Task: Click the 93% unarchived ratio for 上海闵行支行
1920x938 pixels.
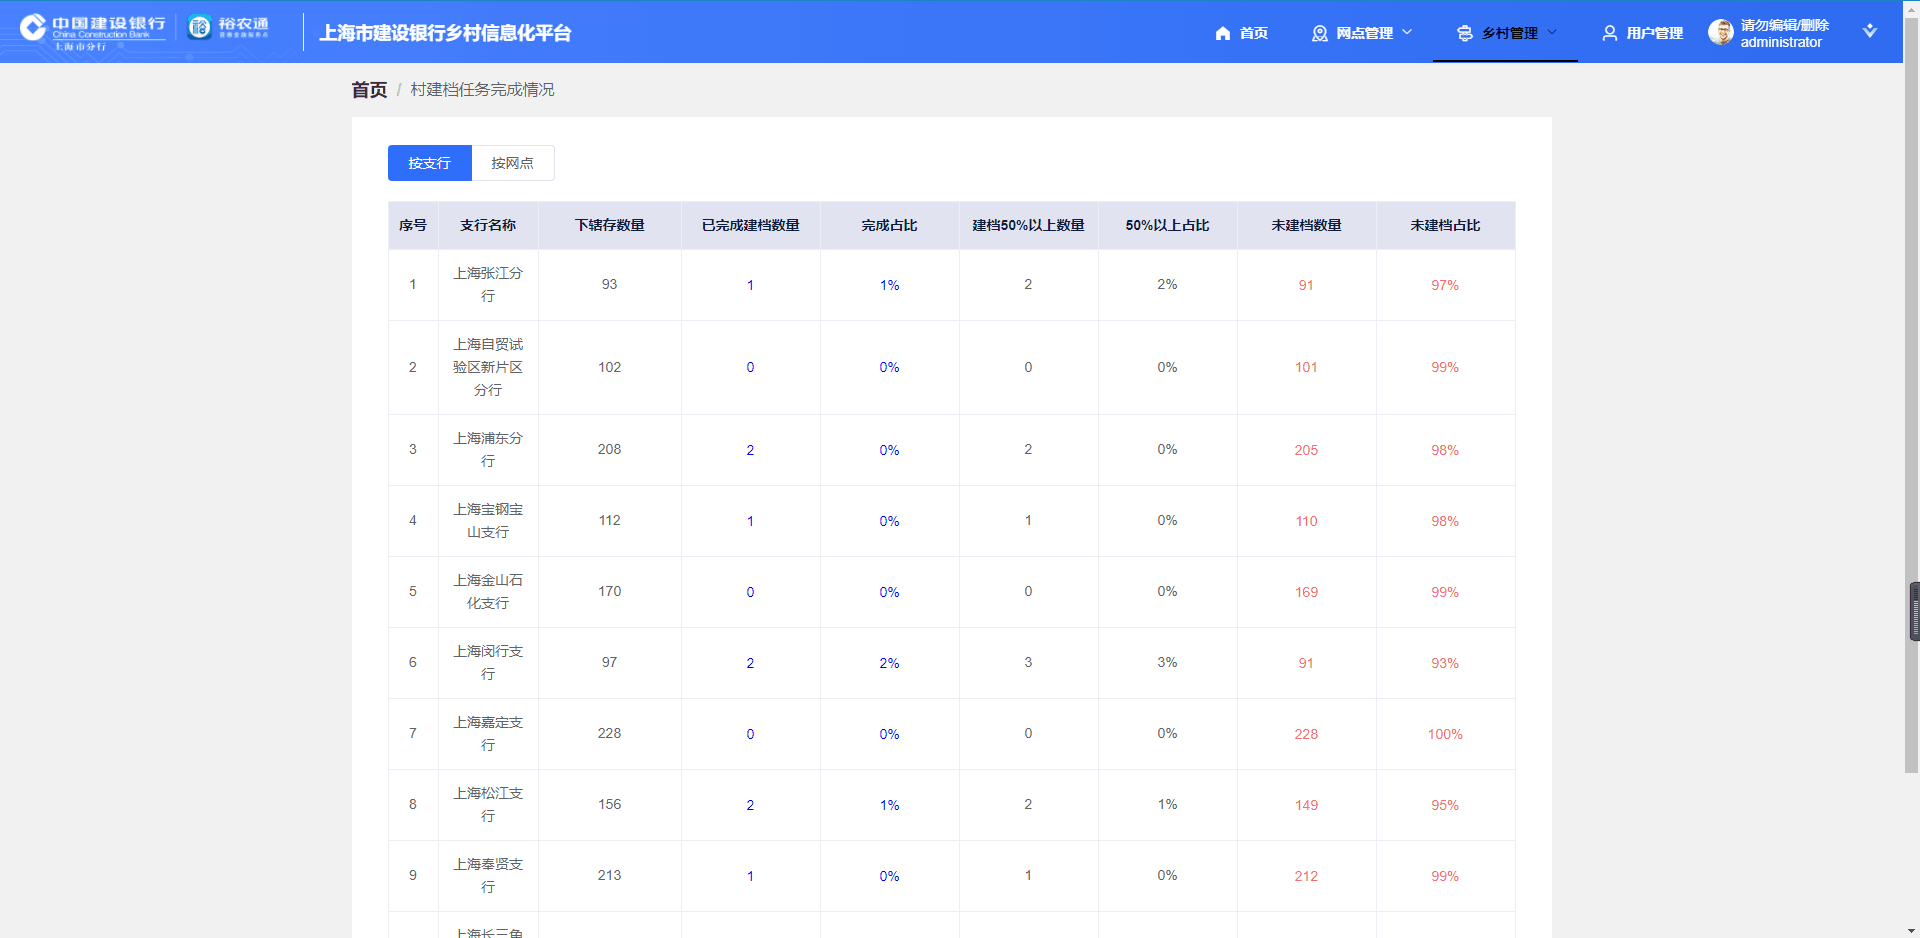Action: [1444, 663]
